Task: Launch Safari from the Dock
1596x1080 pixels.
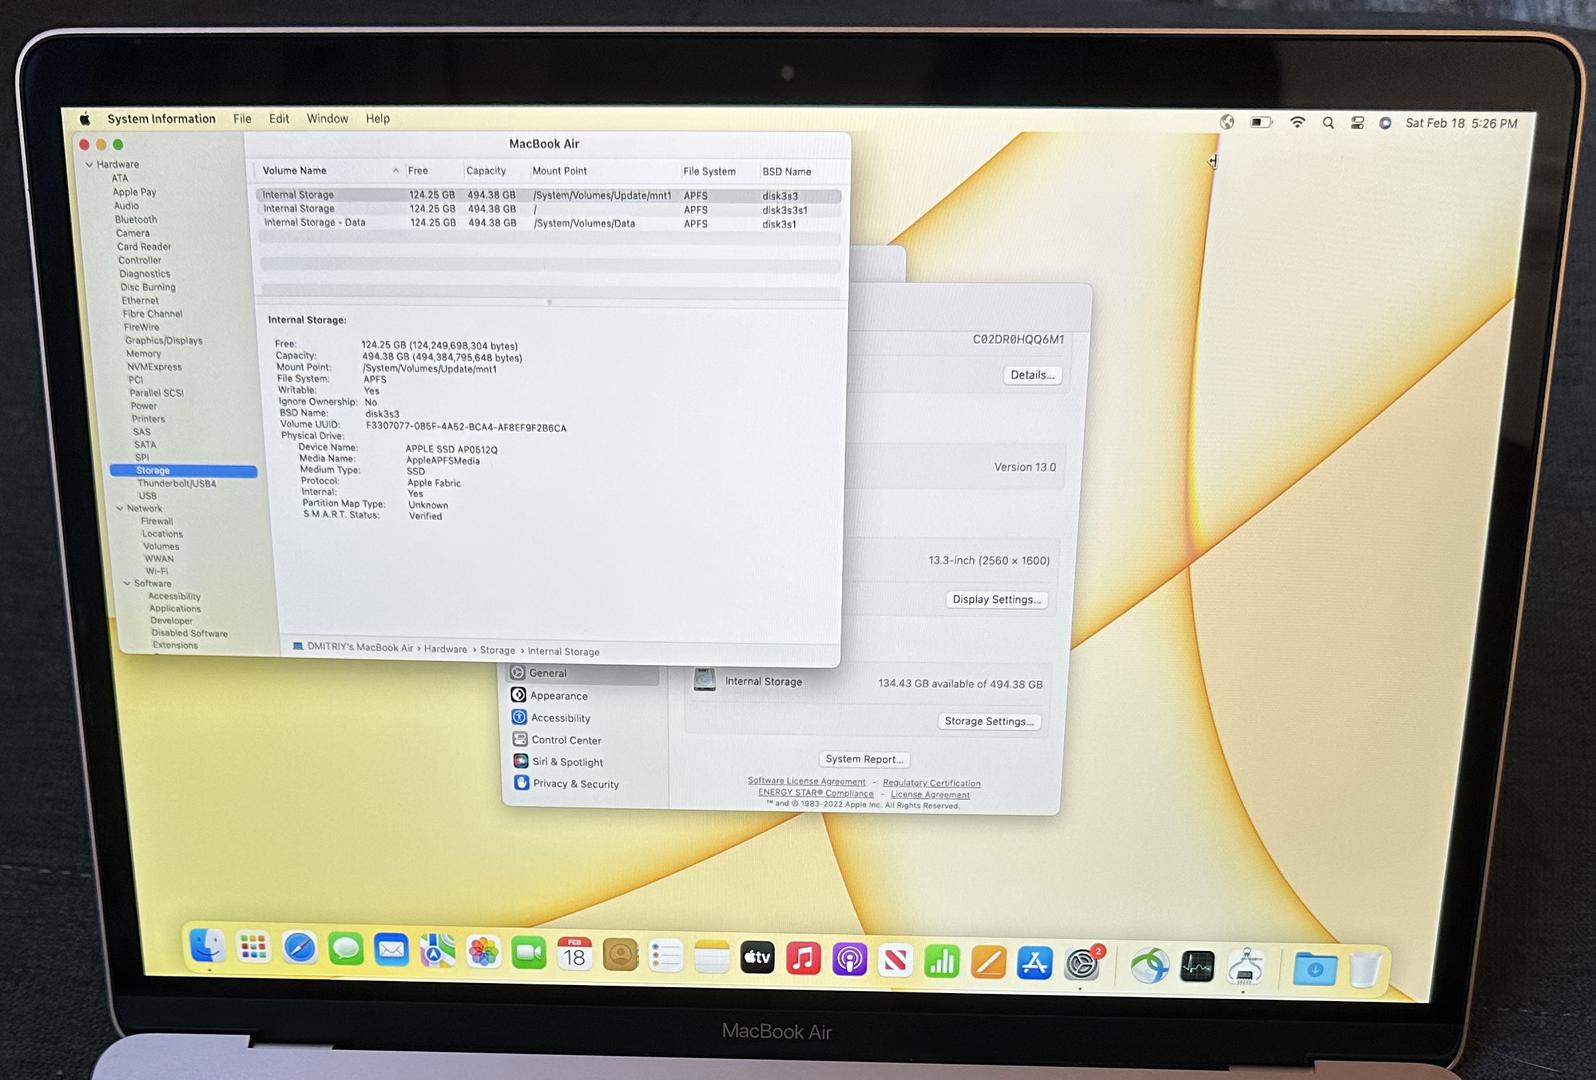Action: click(x=299, y=948)
